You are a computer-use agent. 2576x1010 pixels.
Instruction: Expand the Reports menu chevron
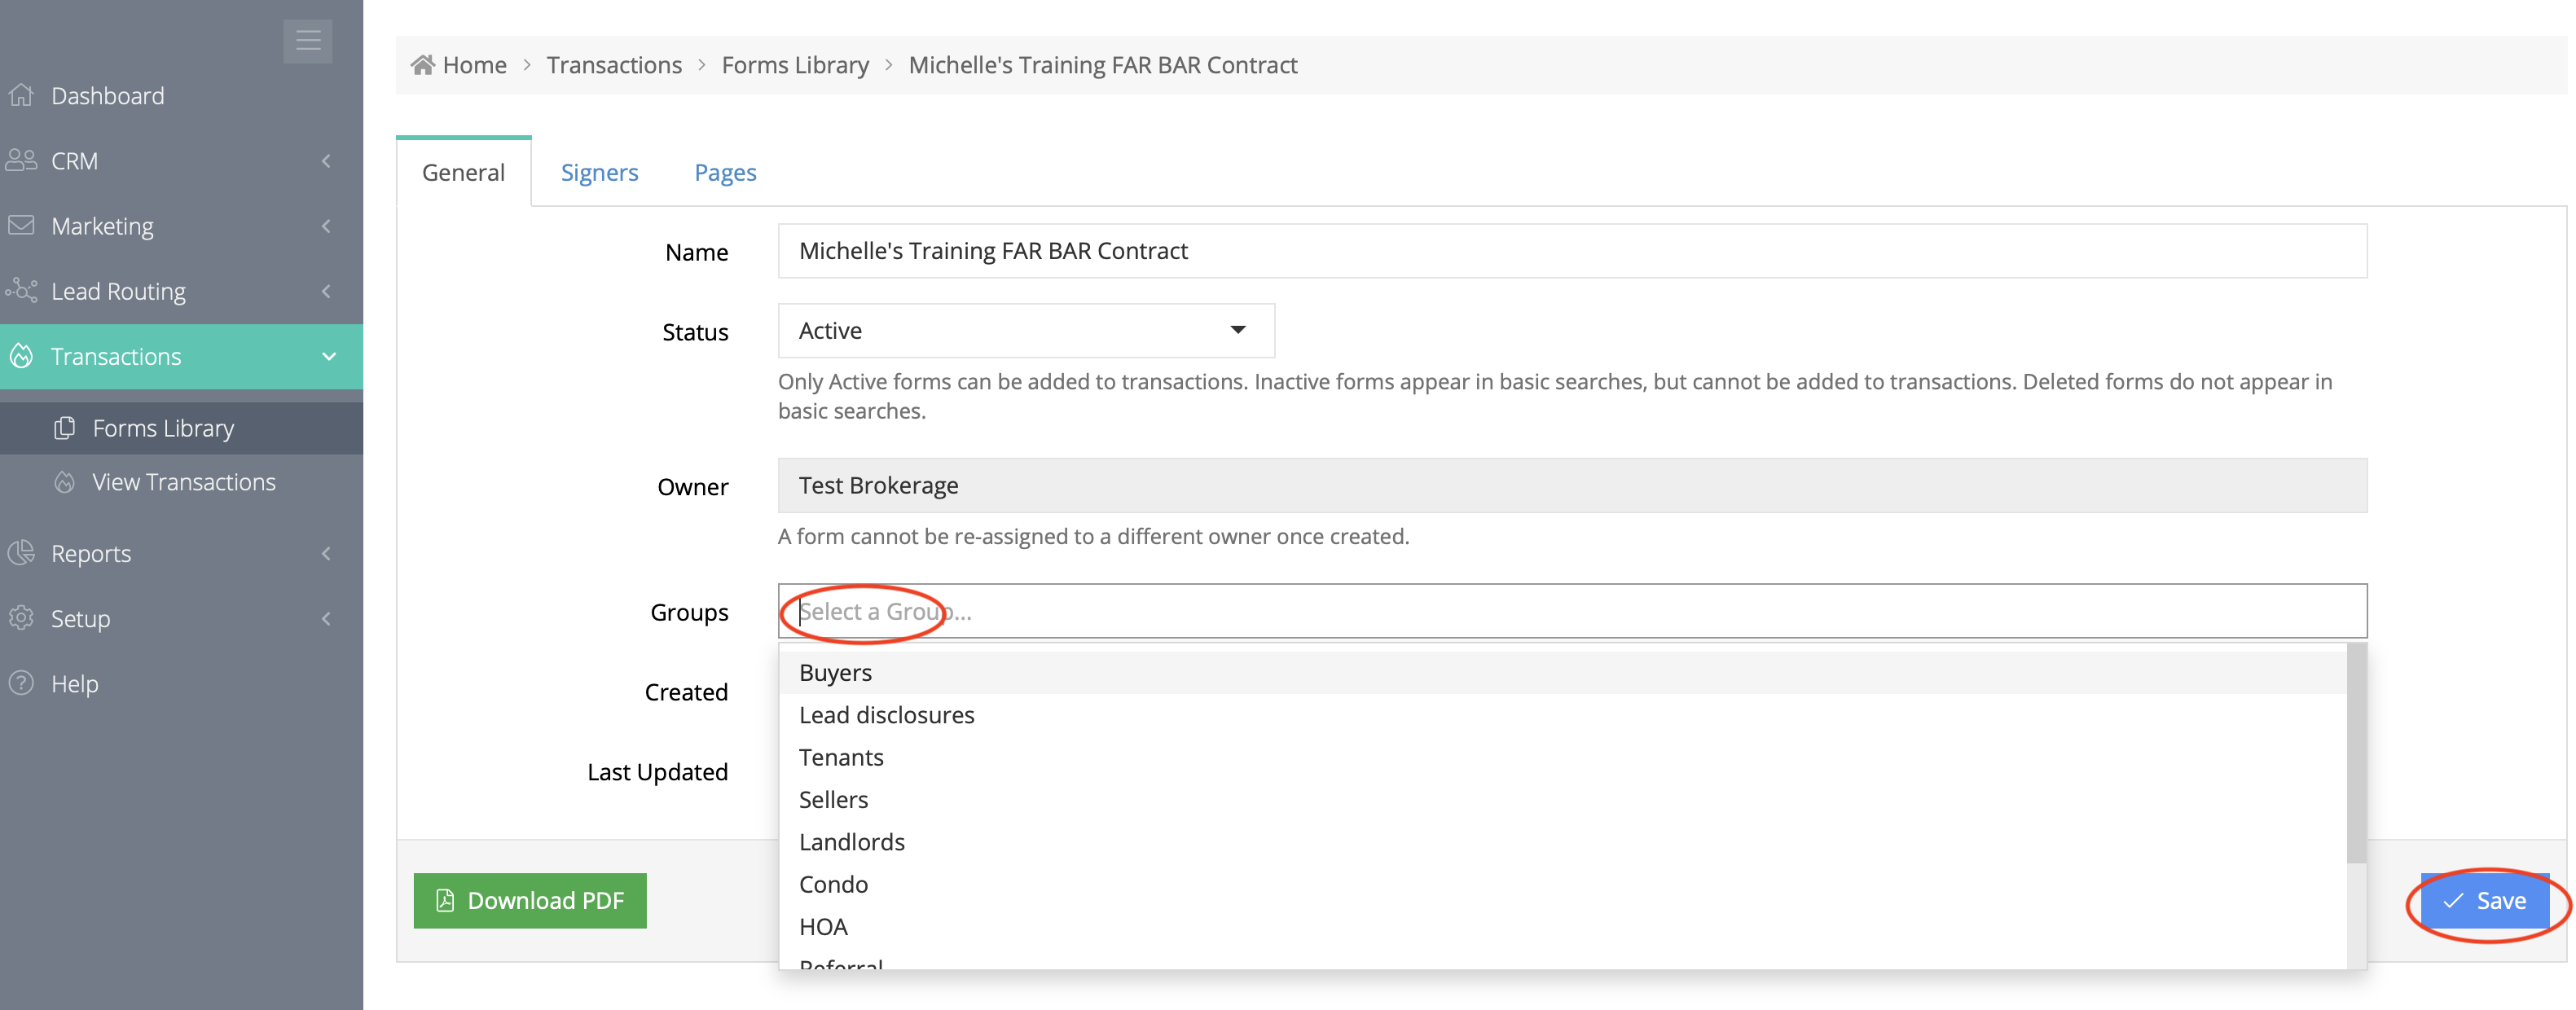326,553
